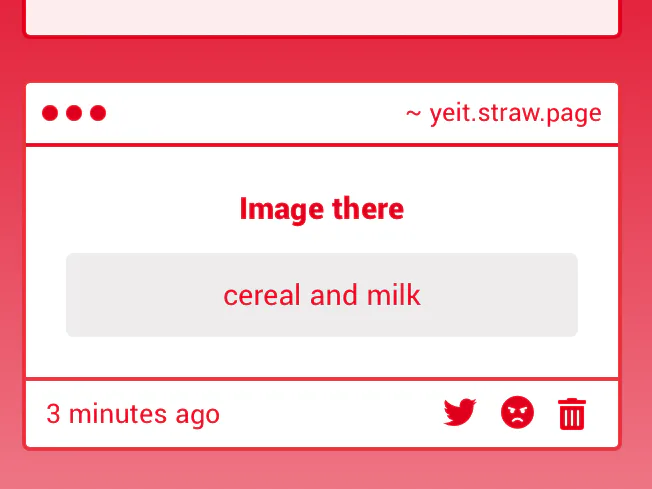Click the third red dot in card header
Image resolution: width=652 pixels, height=489 pixels.
(x=98, y=113)
